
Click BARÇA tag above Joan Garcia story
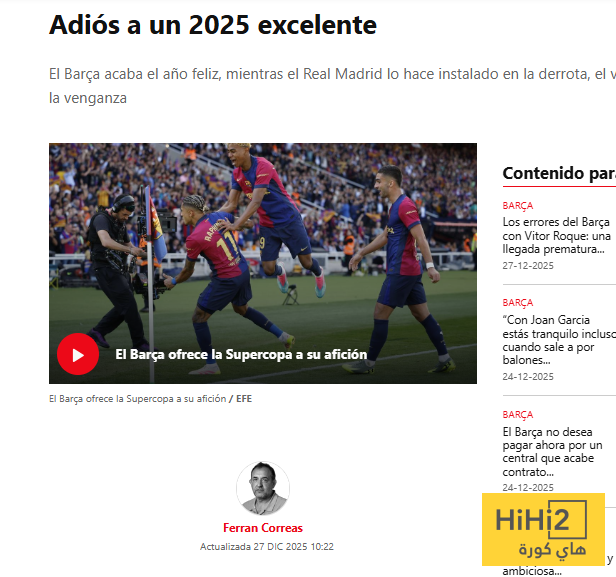(518, 303)
